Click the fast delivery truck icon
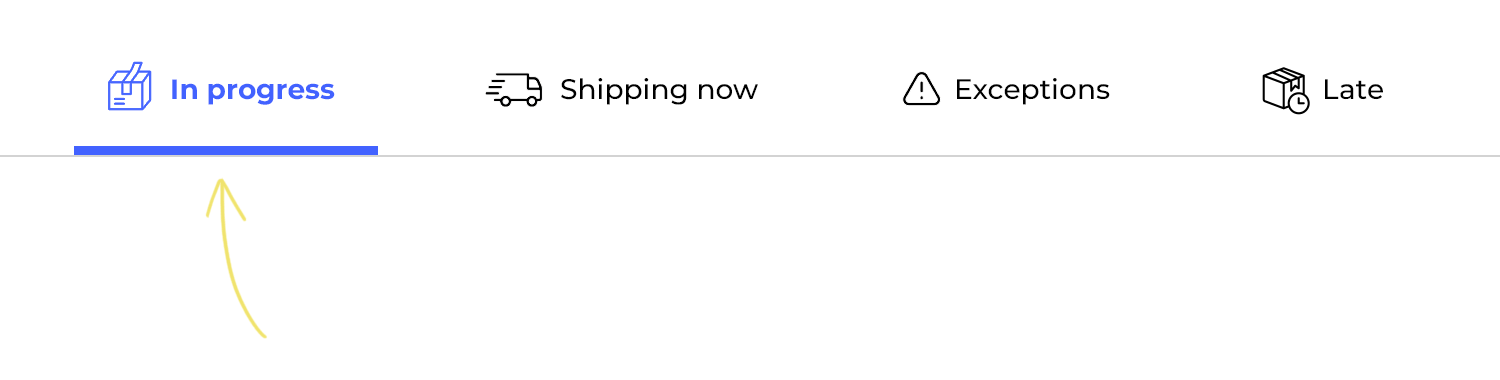This screenshot has height=380, width=1500. click(514, 89)
